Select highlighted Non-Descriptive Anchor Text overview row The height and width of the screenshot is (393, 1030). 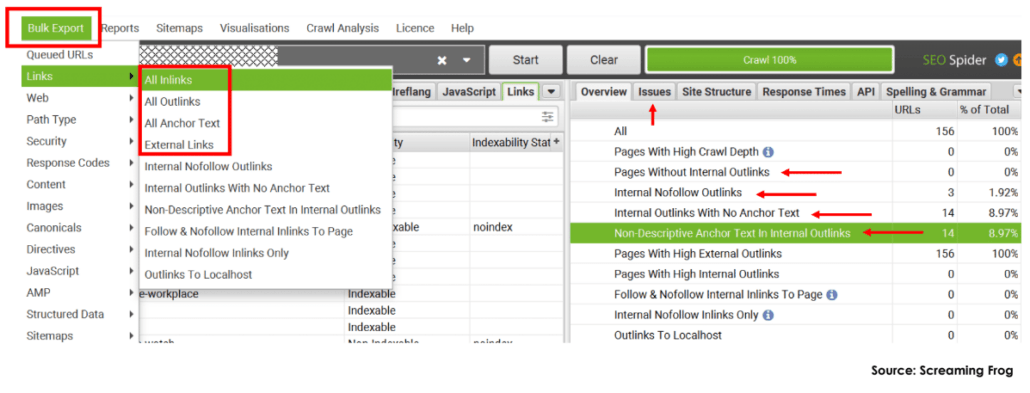point(796,233)
